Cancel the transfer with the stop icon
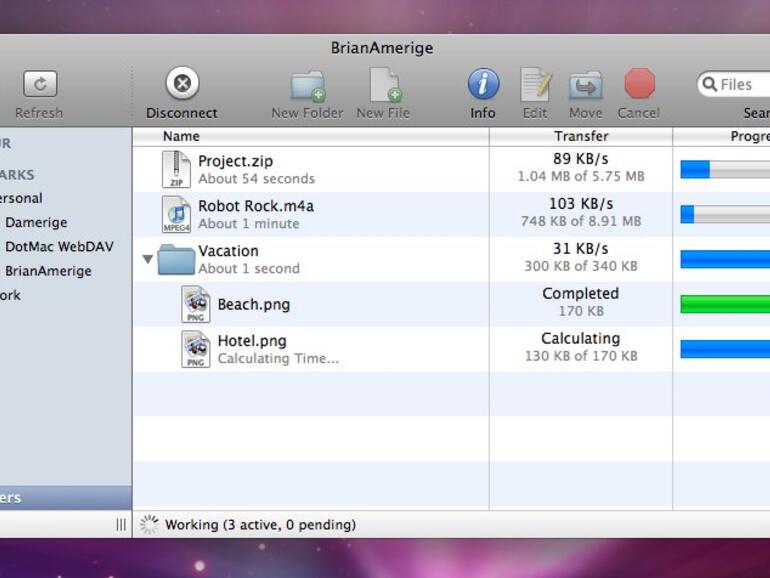Screen dimensions: 770x578 [x=639, y=83]
